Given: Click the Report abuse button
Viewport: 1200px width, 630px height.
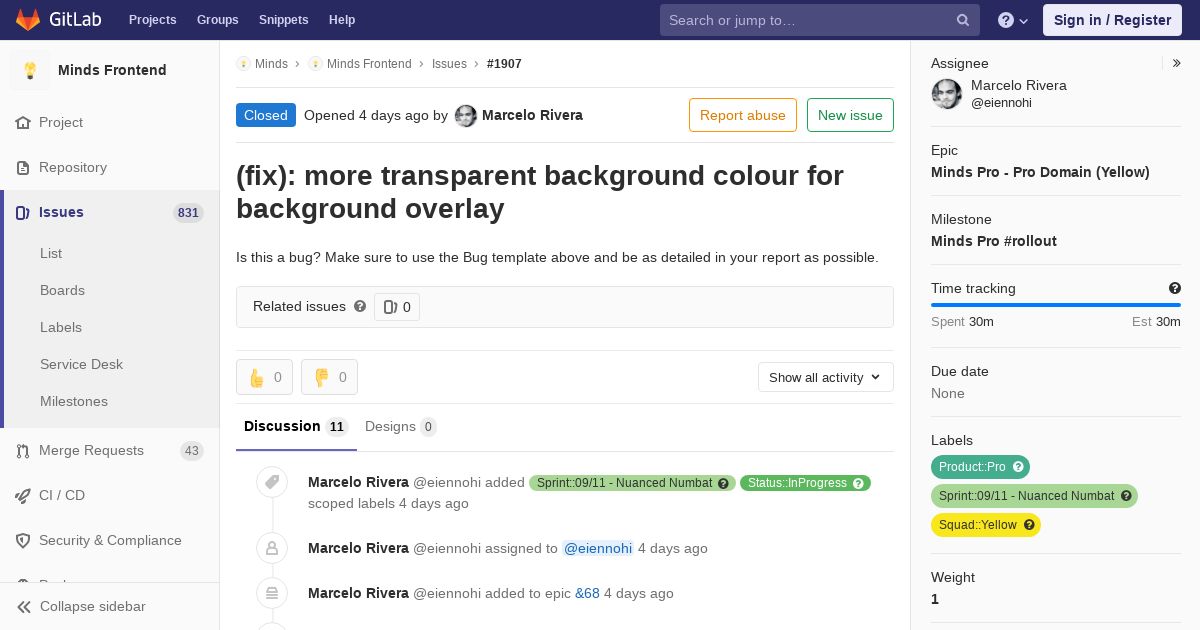Looking at the screenshot, I should 743,115.
